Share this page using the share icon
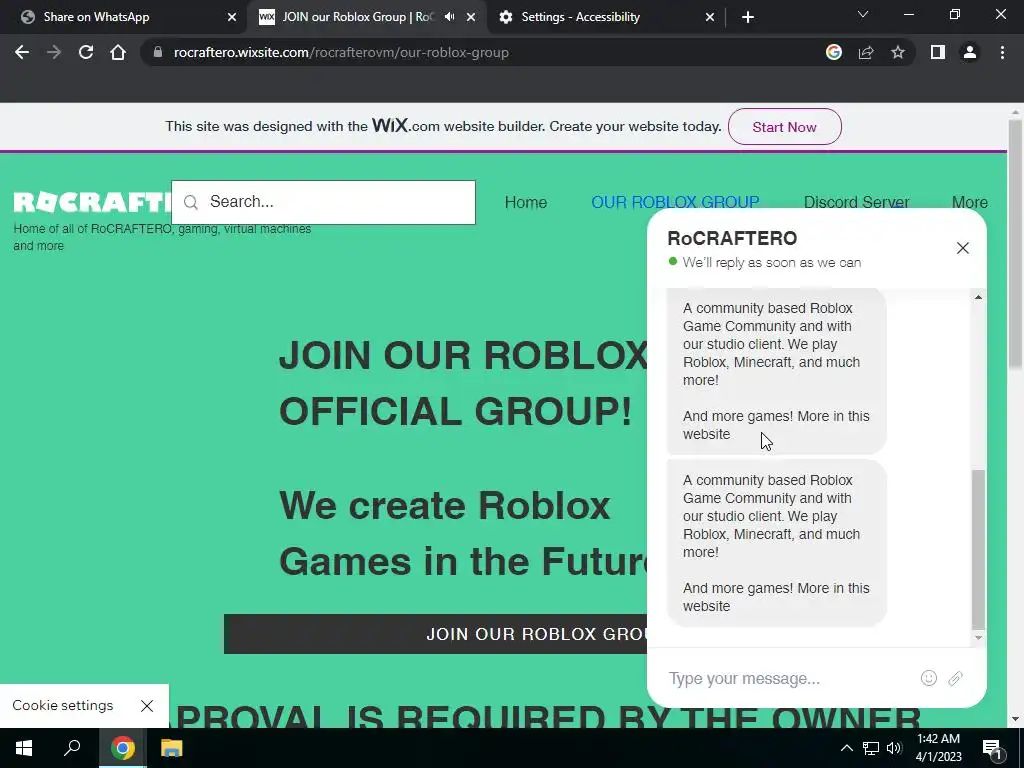This screenshot has height=768, width=1024. [866, 52]
